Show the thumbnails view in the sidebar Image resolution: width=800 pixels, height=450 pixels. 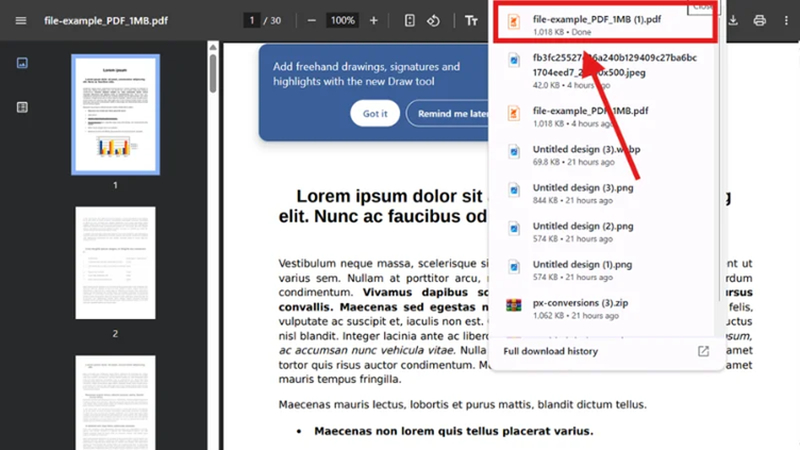coord(22,63)
